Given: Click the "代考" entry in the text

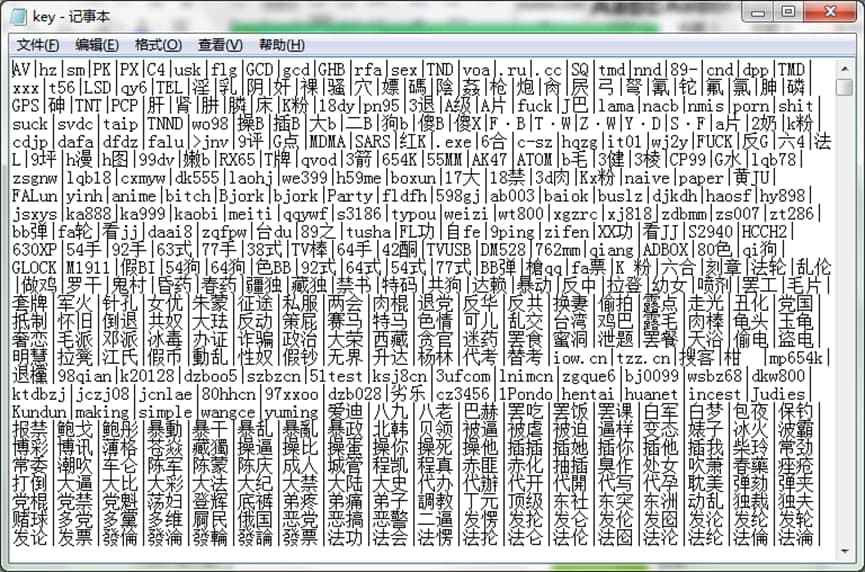Looking at the screenshot, I should (x=480, y=358).
